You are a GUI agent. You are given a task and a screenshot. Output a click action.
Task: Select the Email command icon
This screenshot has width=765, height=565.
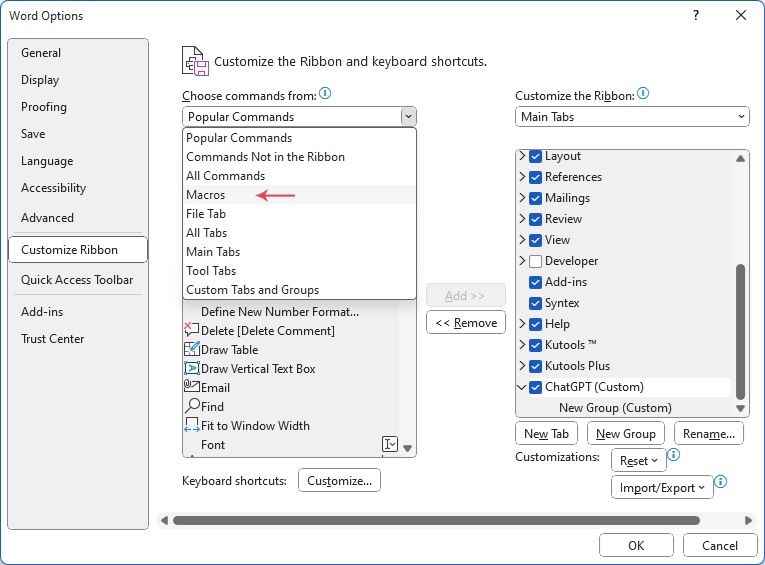click(x=192, y=387)
